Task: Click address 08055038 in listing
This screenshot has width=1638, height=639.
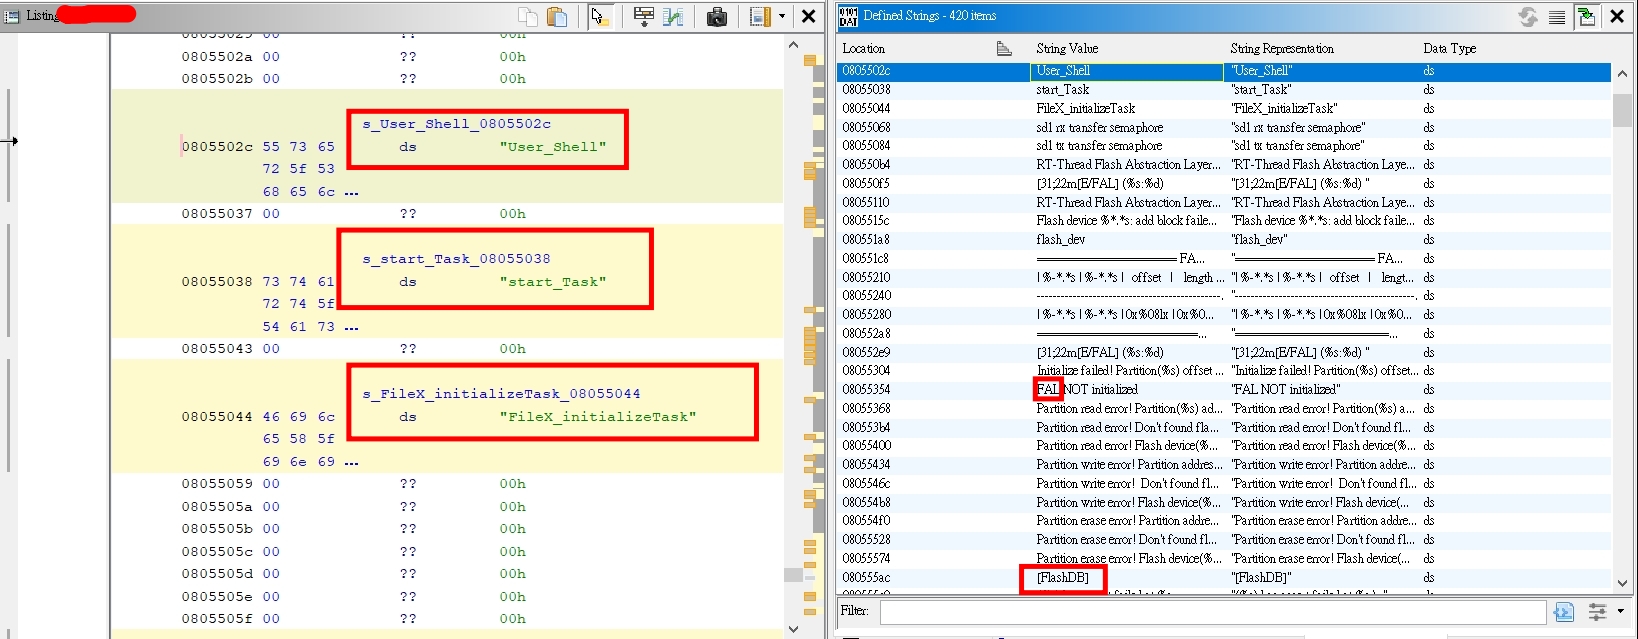Action: [x=217, y=282]
